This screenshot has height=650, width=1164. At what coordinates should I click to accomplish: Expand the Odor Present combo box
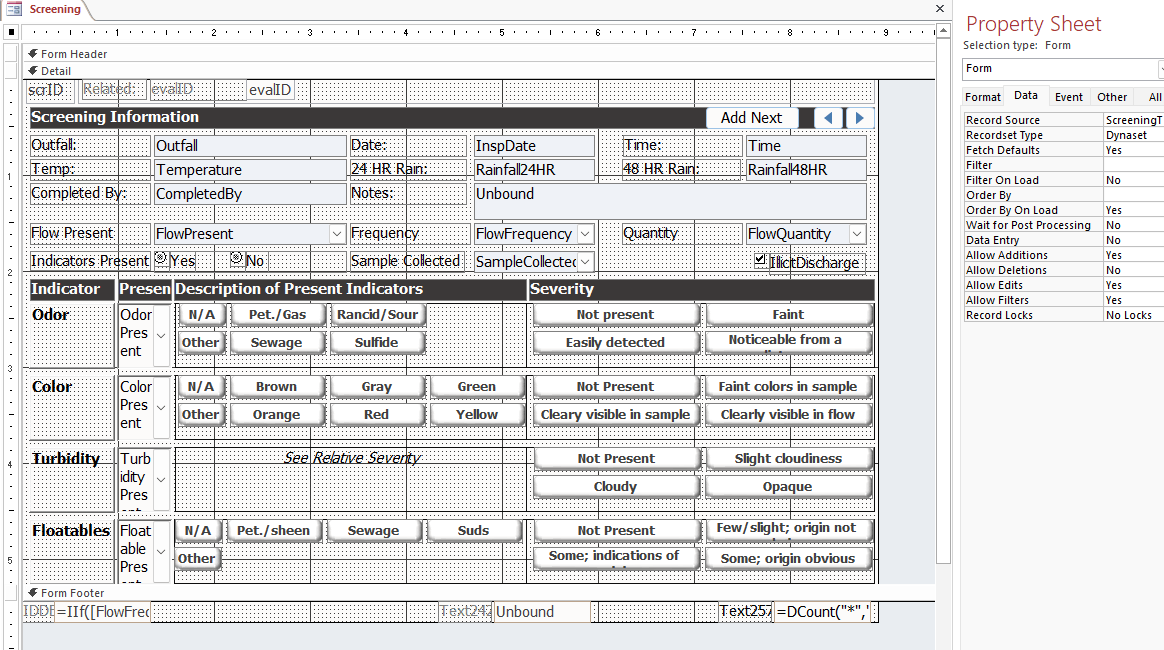[x=161, y=335]
